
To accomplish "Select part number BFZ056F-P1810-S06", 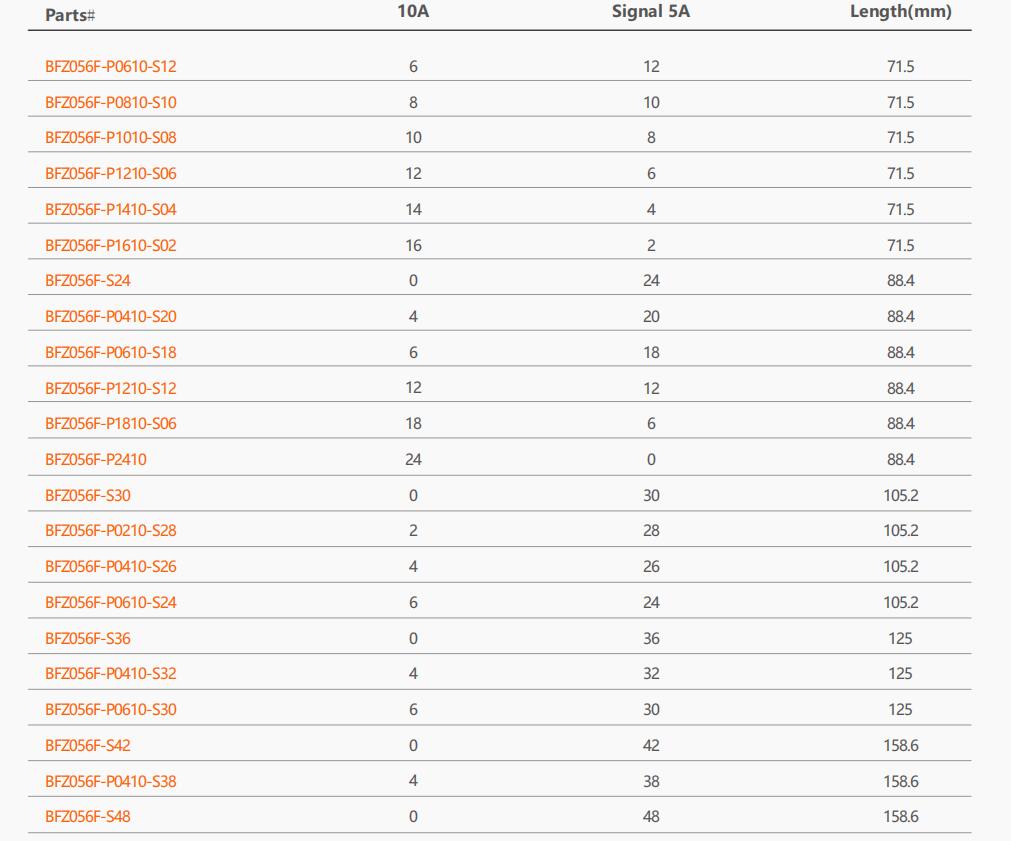I will (x=110, y=424).
